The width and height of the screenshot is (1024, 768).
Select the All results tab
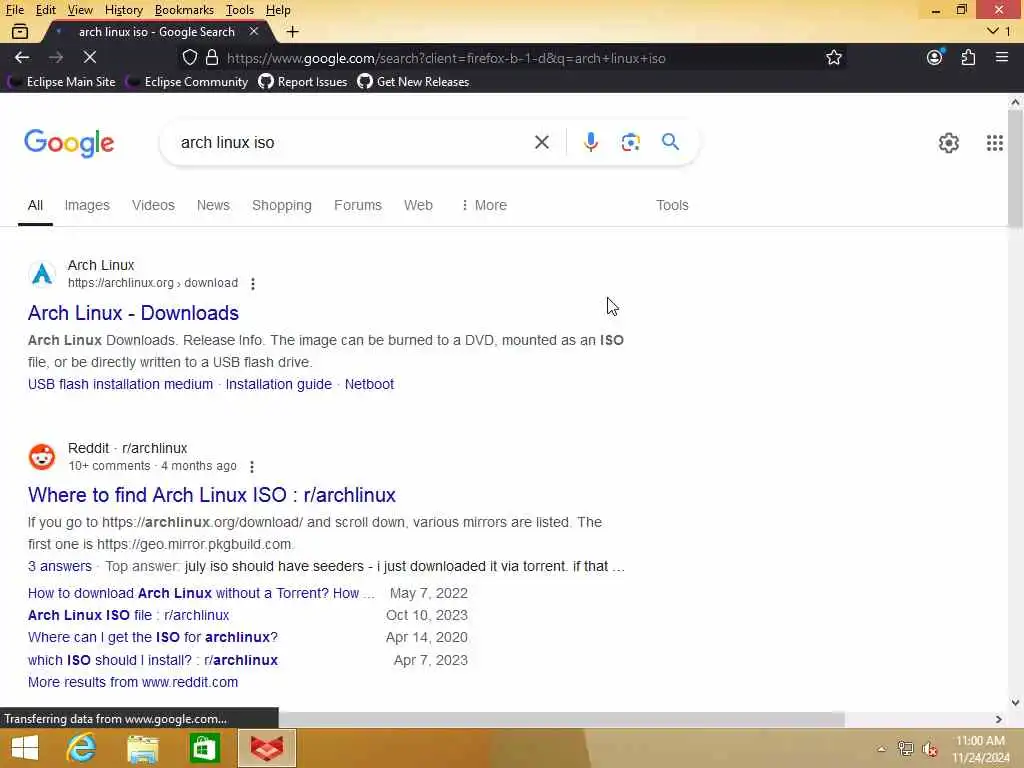(35, 205)
